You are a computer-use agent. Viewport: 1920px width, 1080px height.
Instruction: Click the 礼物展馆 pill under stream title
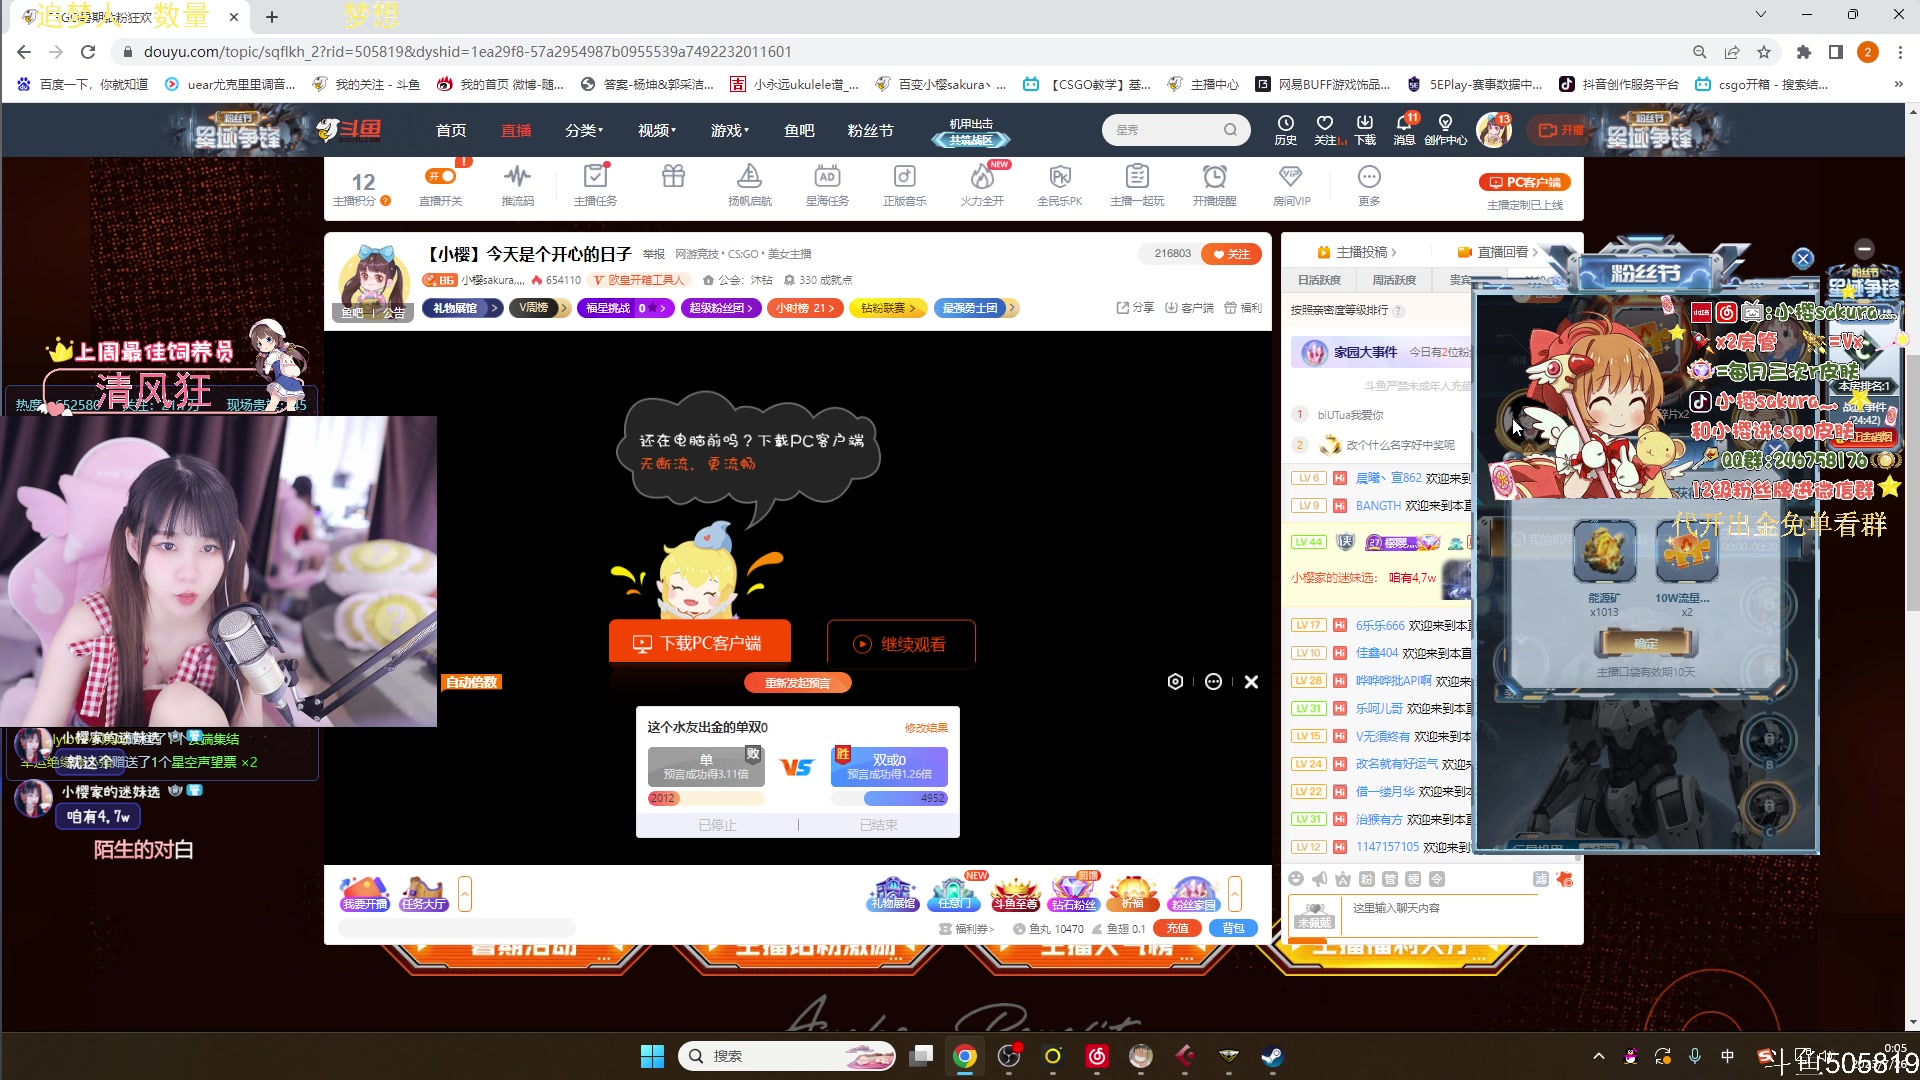(462, 308)
